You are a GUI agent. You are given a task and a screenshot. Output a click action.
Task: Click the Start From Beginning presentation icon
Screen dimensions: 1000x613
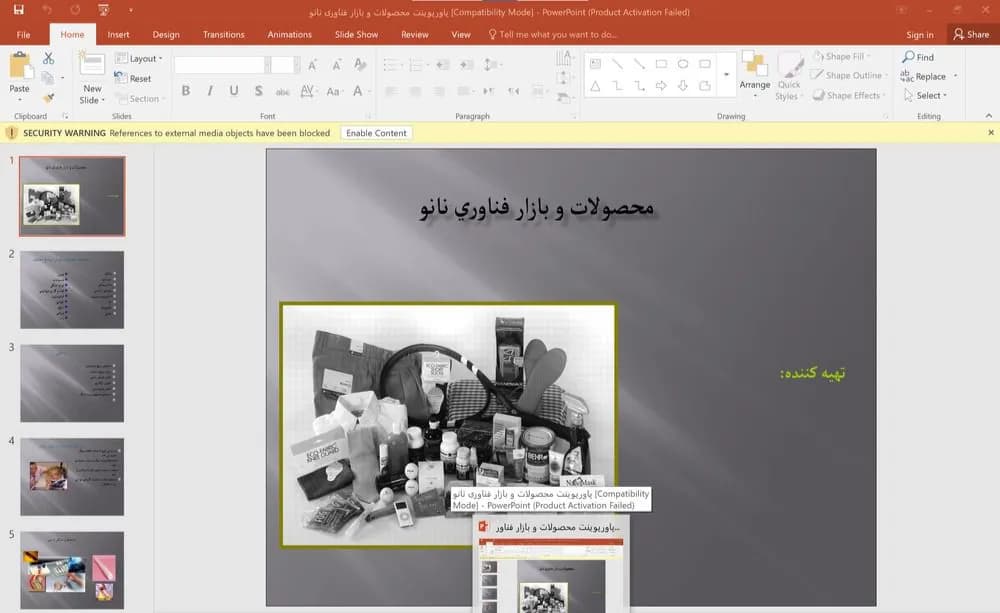click(103, 10)
